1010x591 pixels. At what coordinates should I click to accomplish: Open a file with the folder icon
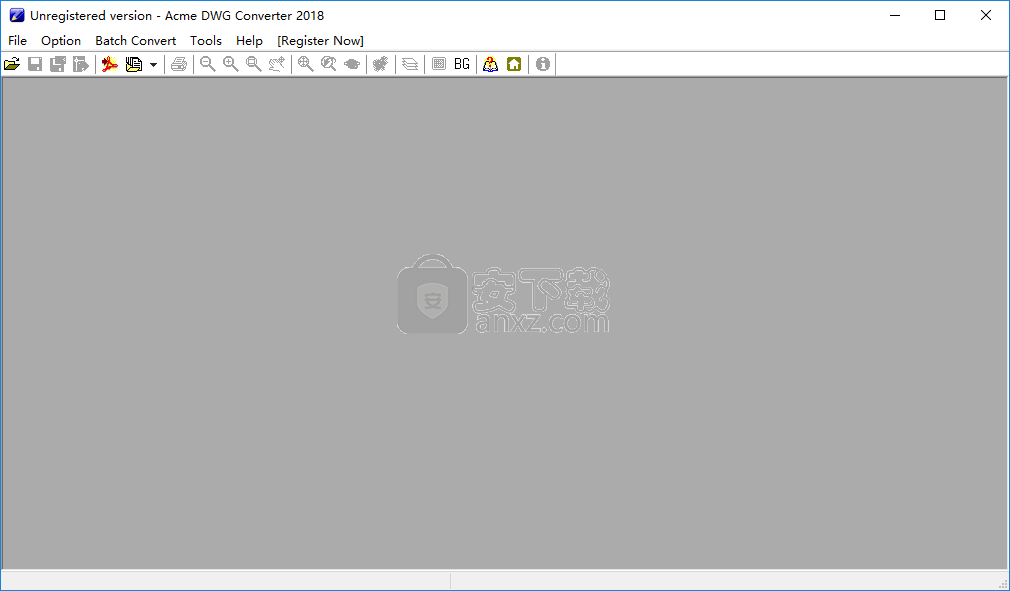12,64
